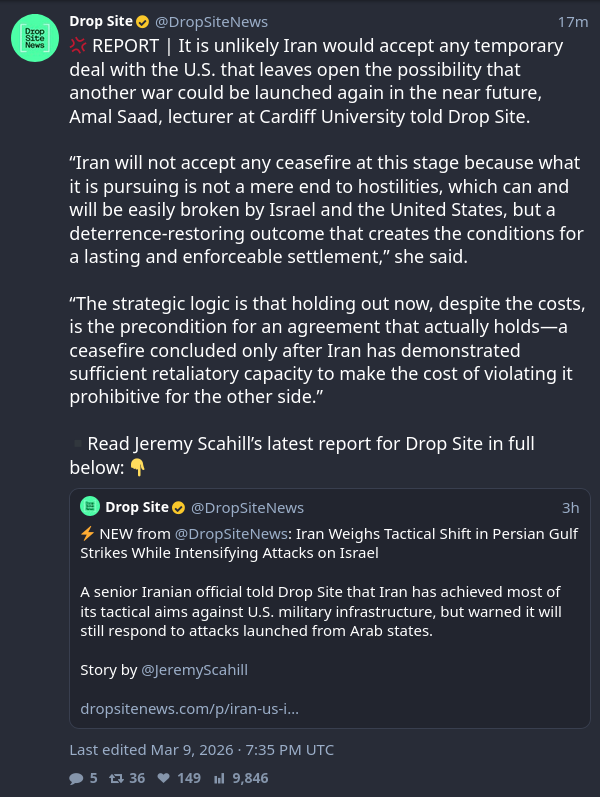
Task: Open the 17m timestamp link
Action: [x=572, y=21]
